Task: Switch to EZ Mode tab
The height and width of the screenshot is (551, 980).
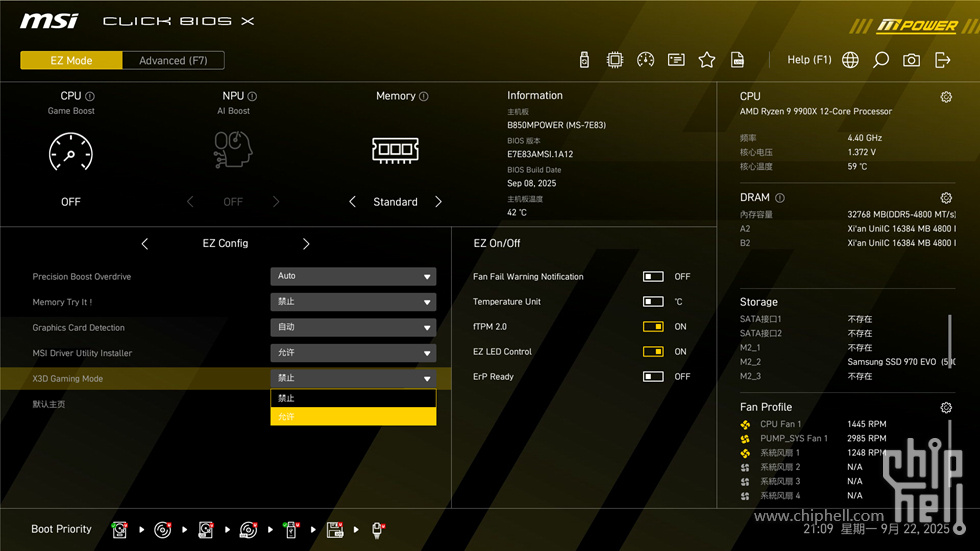Action: pos(71,61)
